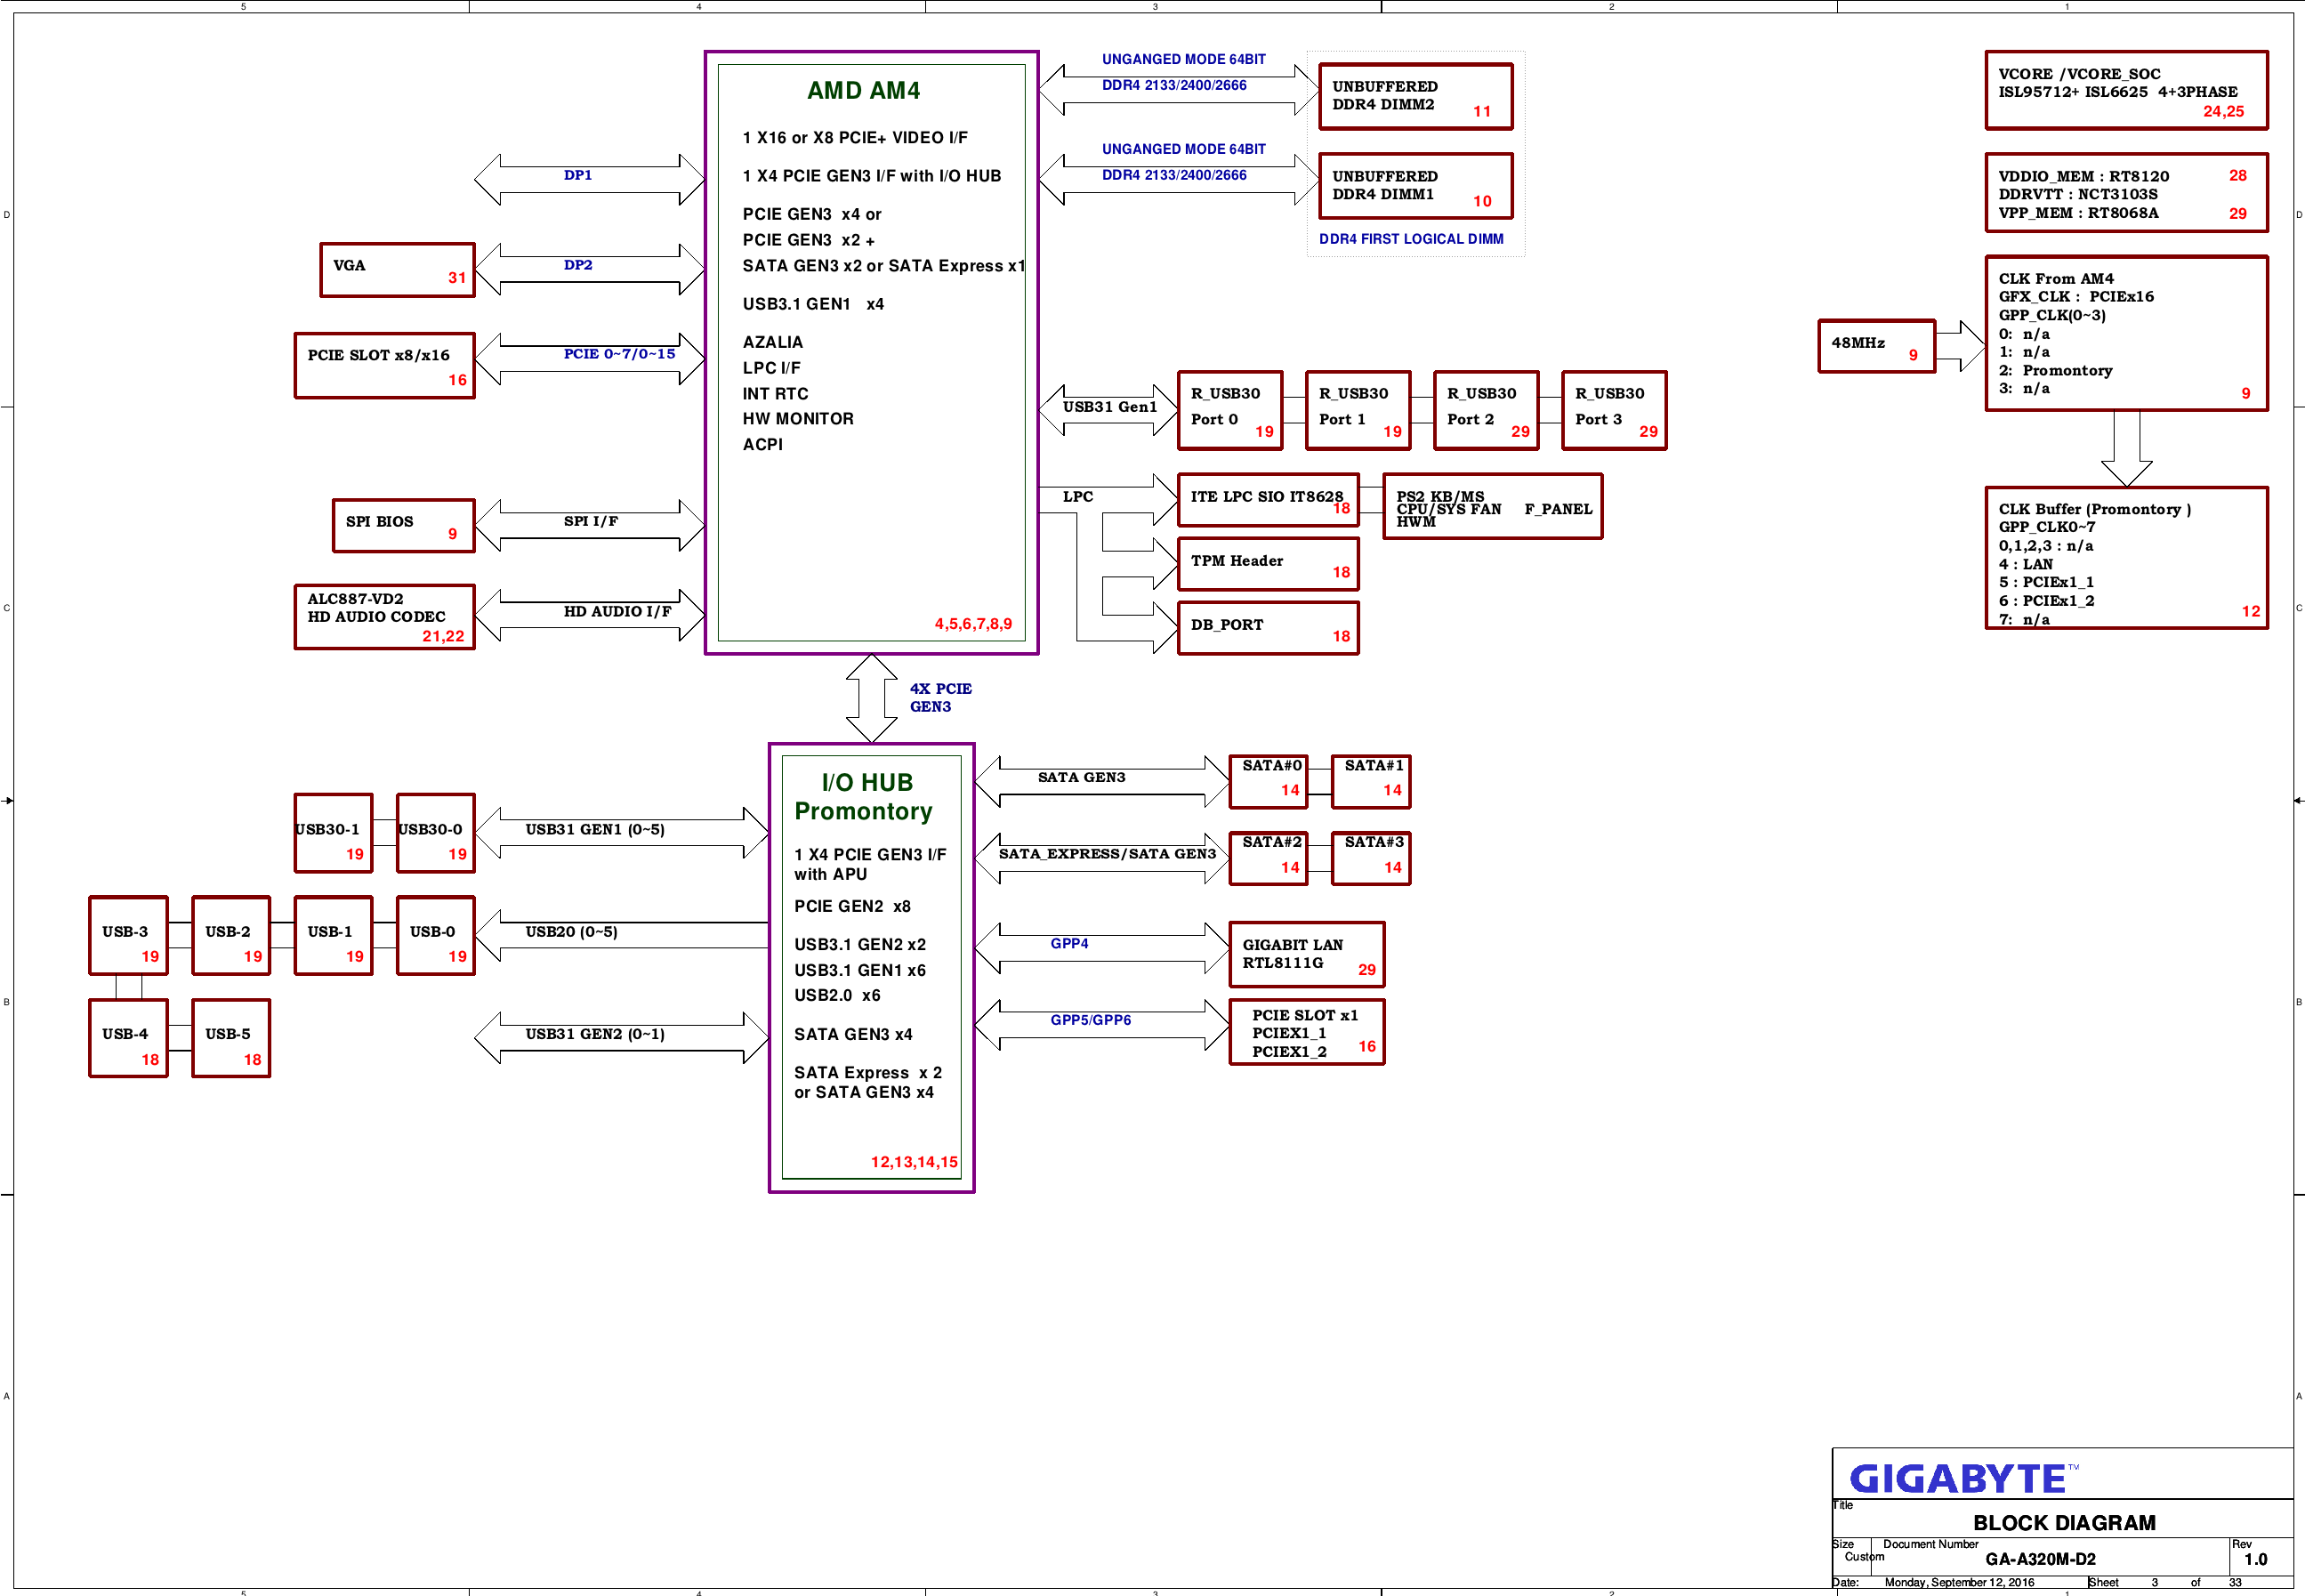The height and width of the screenshot is (1596, 2305).
Task: Click the top UNGANGED MODE 64BIT label
Action: click(1183, 60)
